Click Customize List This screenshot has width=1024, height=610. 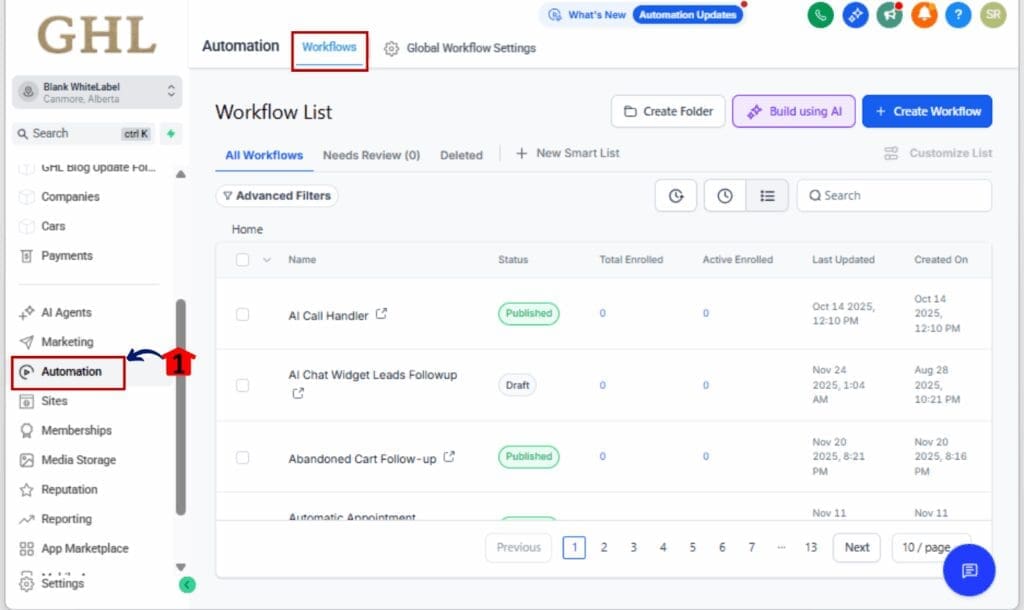[938, 153]
